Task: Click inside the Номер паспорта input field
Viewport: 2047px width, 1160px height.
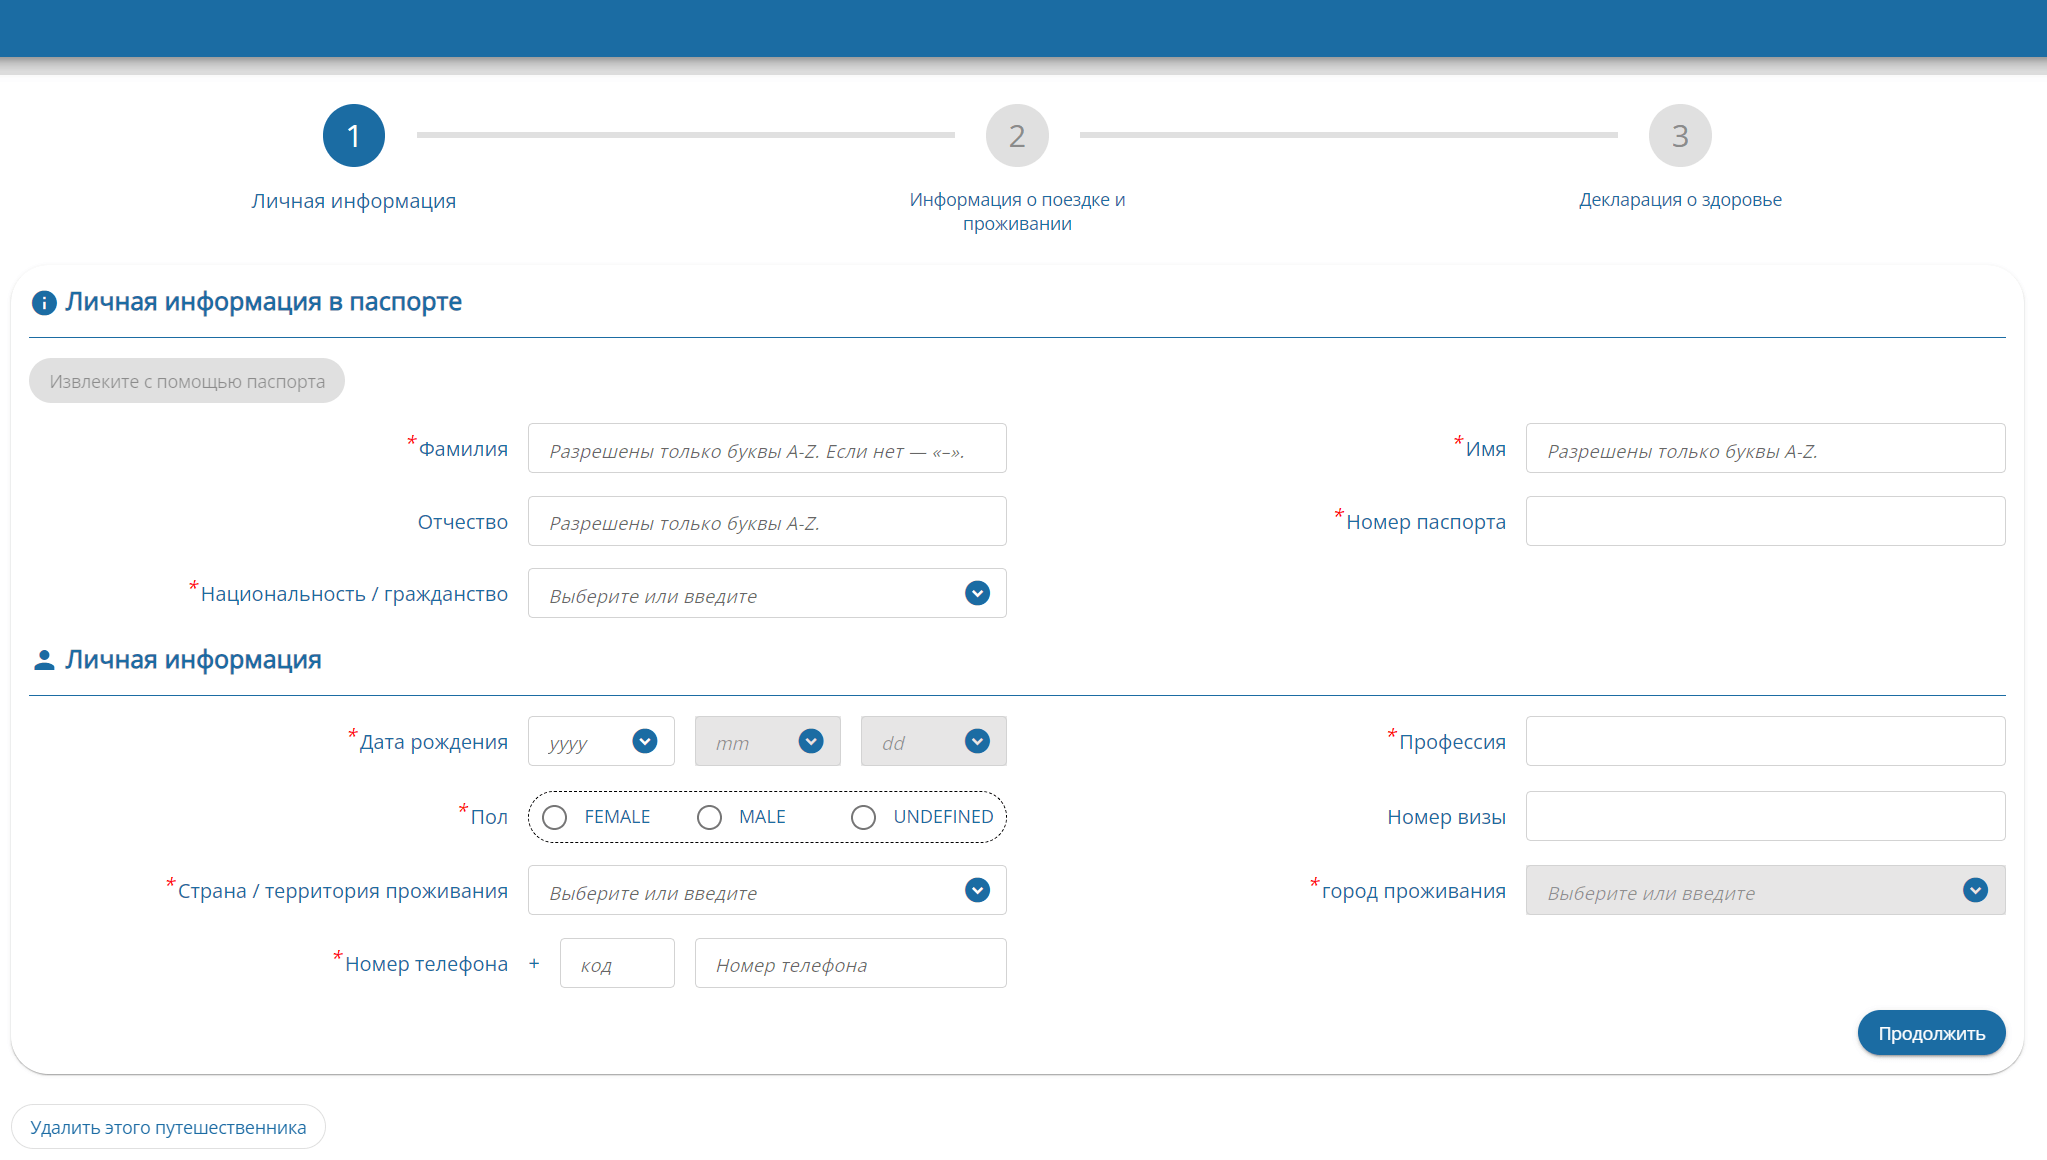Action: [1764, 521]
